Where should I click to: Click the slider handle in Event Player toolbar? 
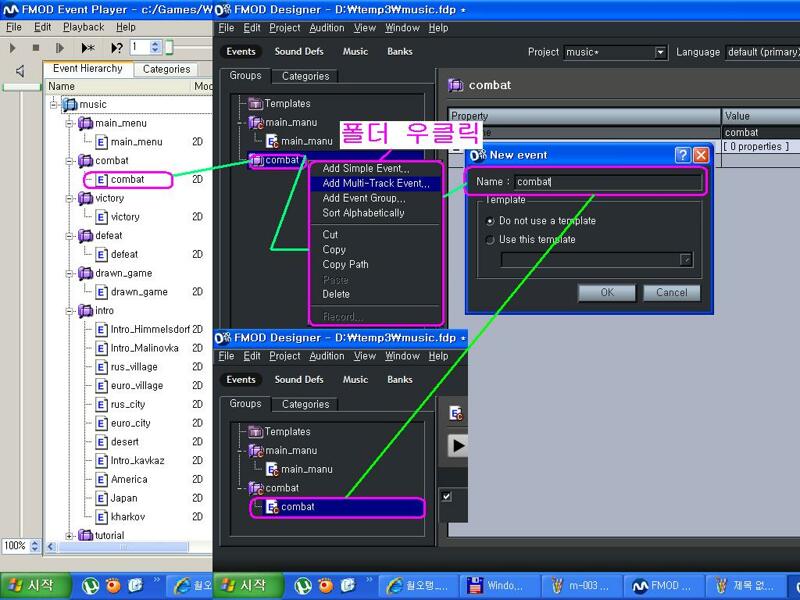(x=169, y=47)
